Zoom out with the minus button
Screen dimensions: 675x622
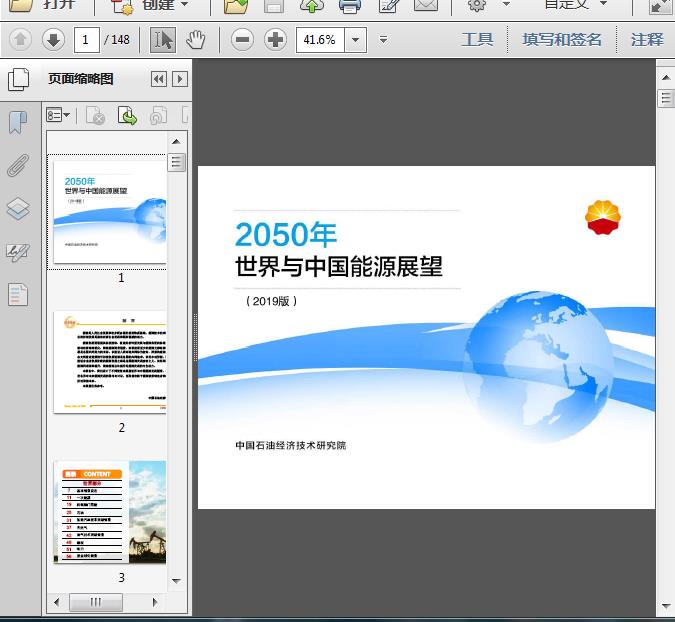(242, 40)
